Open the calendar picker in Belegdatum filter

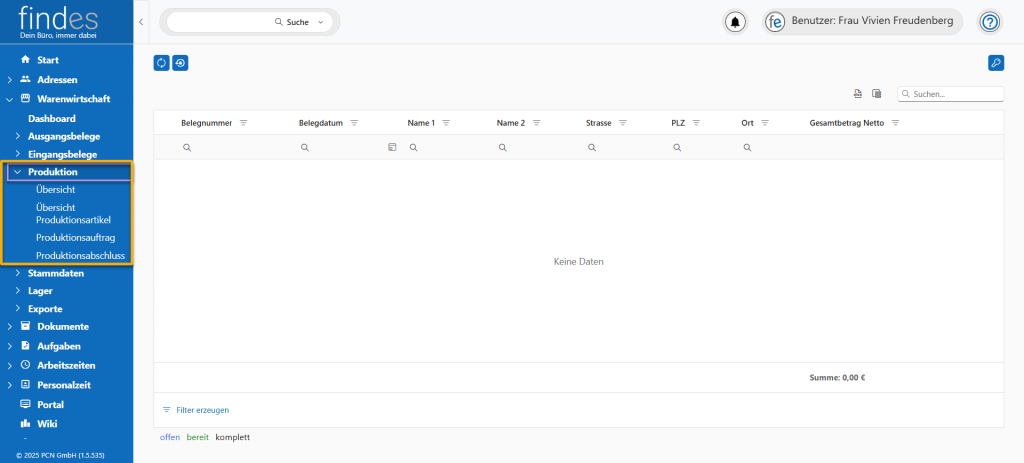click(x=392, y=147)
